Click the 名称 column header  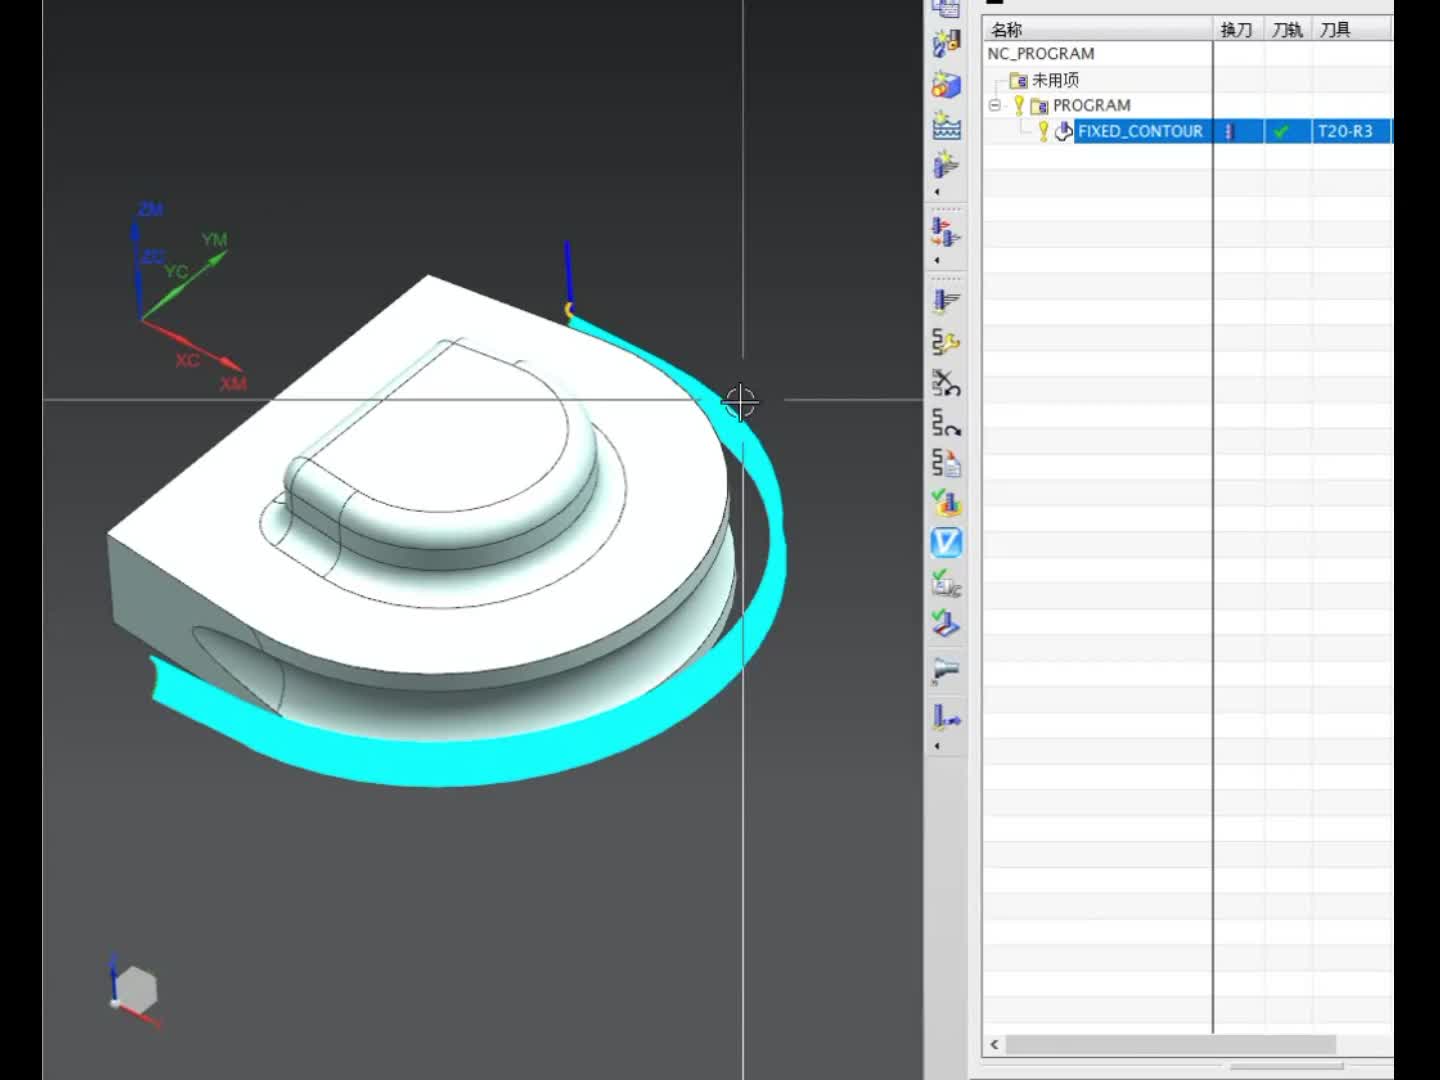[1097, 29]
